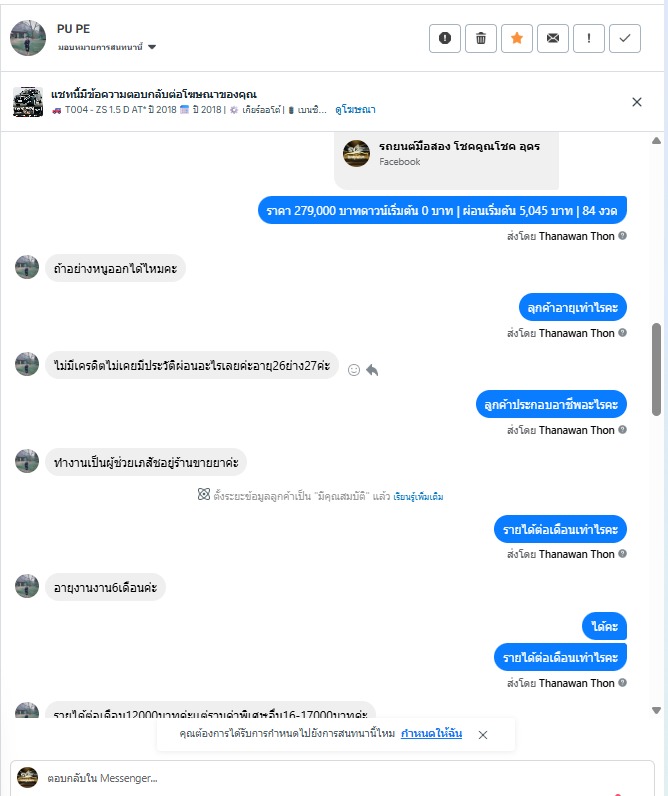The width and height of the screenshot is (668, 796).
Task: Click the chat scrollbar thumb
Action: 656,370
